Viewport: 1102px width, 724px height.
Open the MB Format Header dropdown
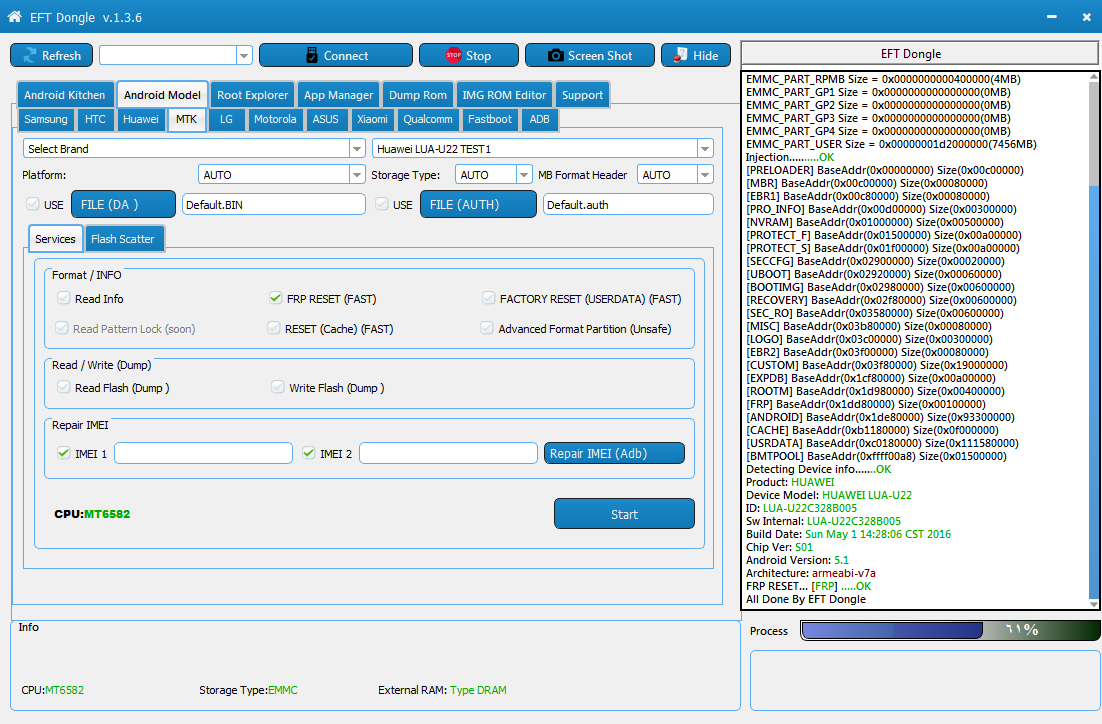(x=706, y=174)
